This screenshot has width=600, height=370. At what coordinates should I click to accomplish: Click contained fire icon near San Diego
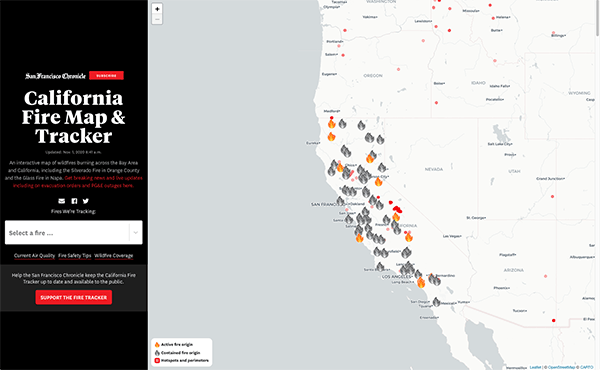point(437,302)
